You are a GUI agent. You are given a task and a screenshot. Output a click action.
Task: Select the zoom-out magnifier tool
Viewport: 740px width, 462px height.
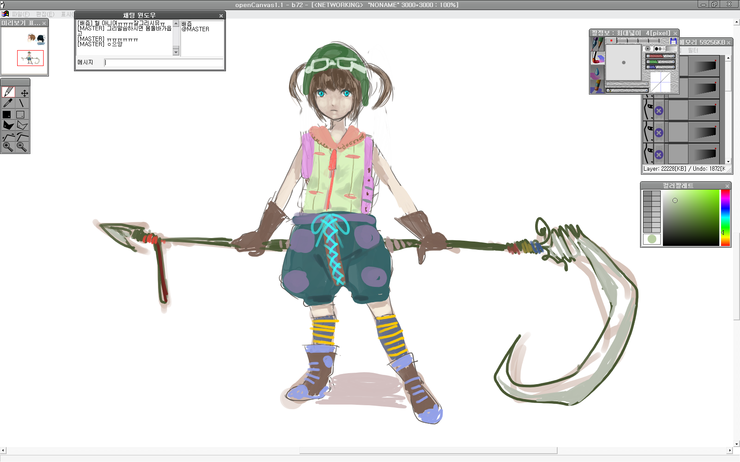pyautogui.click(x=22, y=147)
